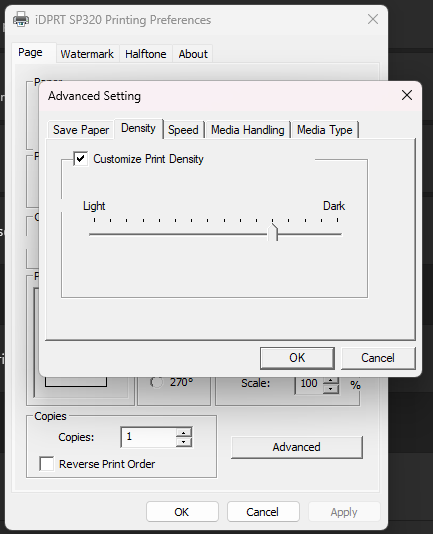This screenshot has height=534, width=433.
Task: Switch to the Media Type tab
Action: pyautogui.click(x=325, y=130)
